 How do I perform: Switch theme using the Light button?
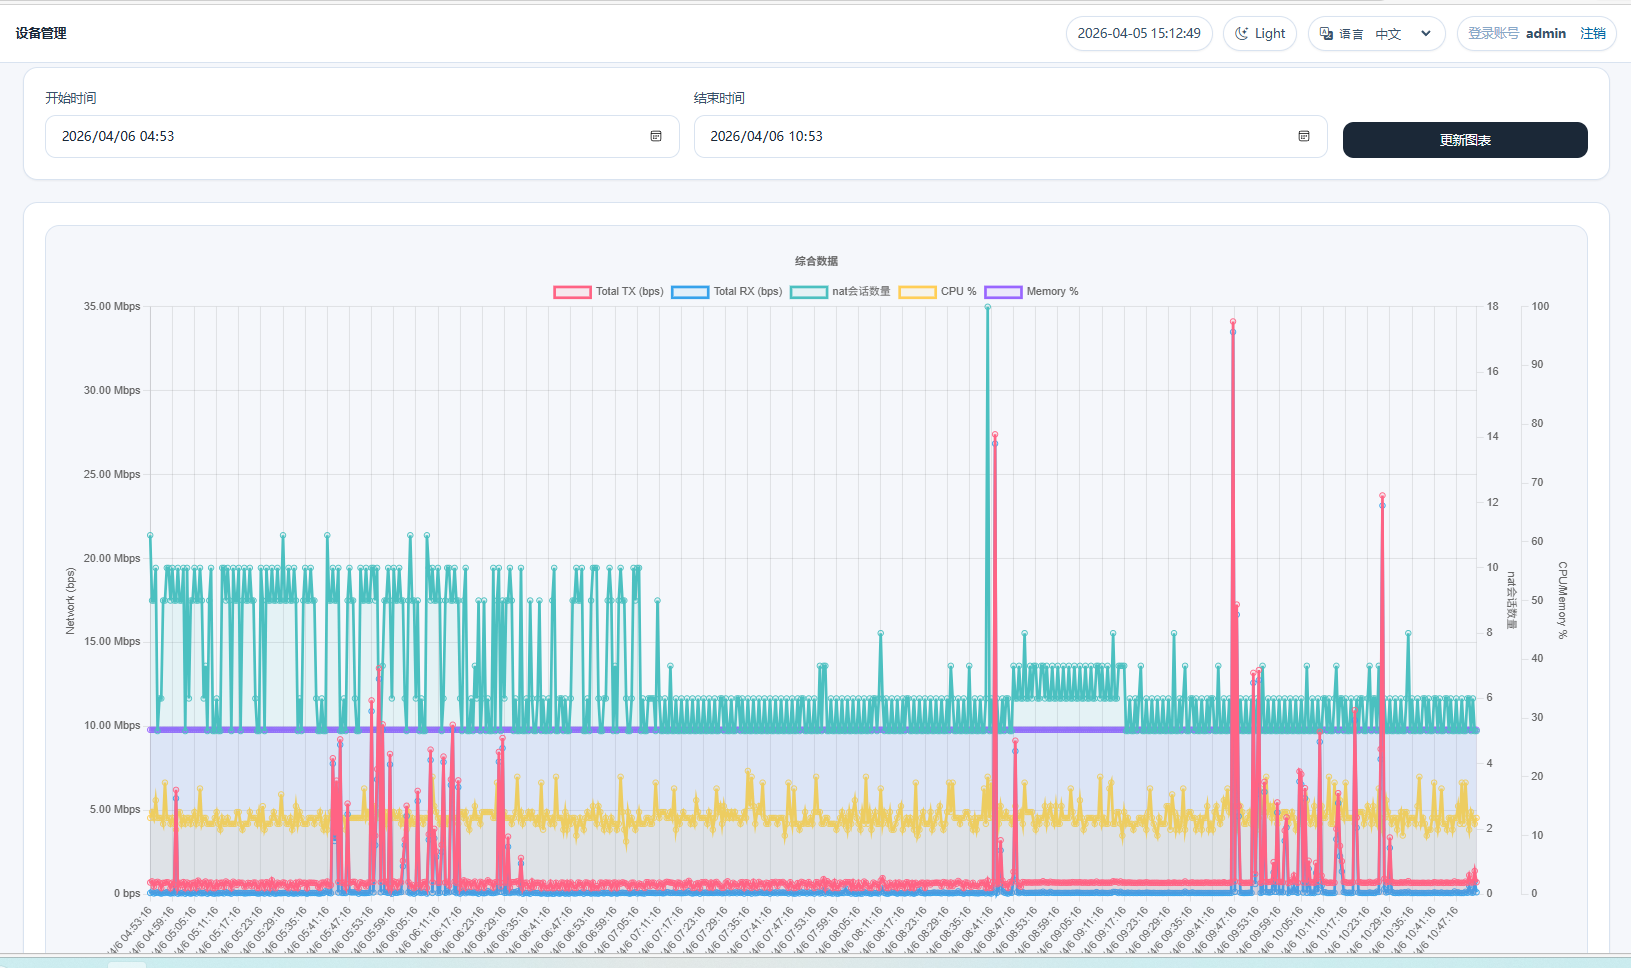pyautogui.click(x=1260, y=34)
